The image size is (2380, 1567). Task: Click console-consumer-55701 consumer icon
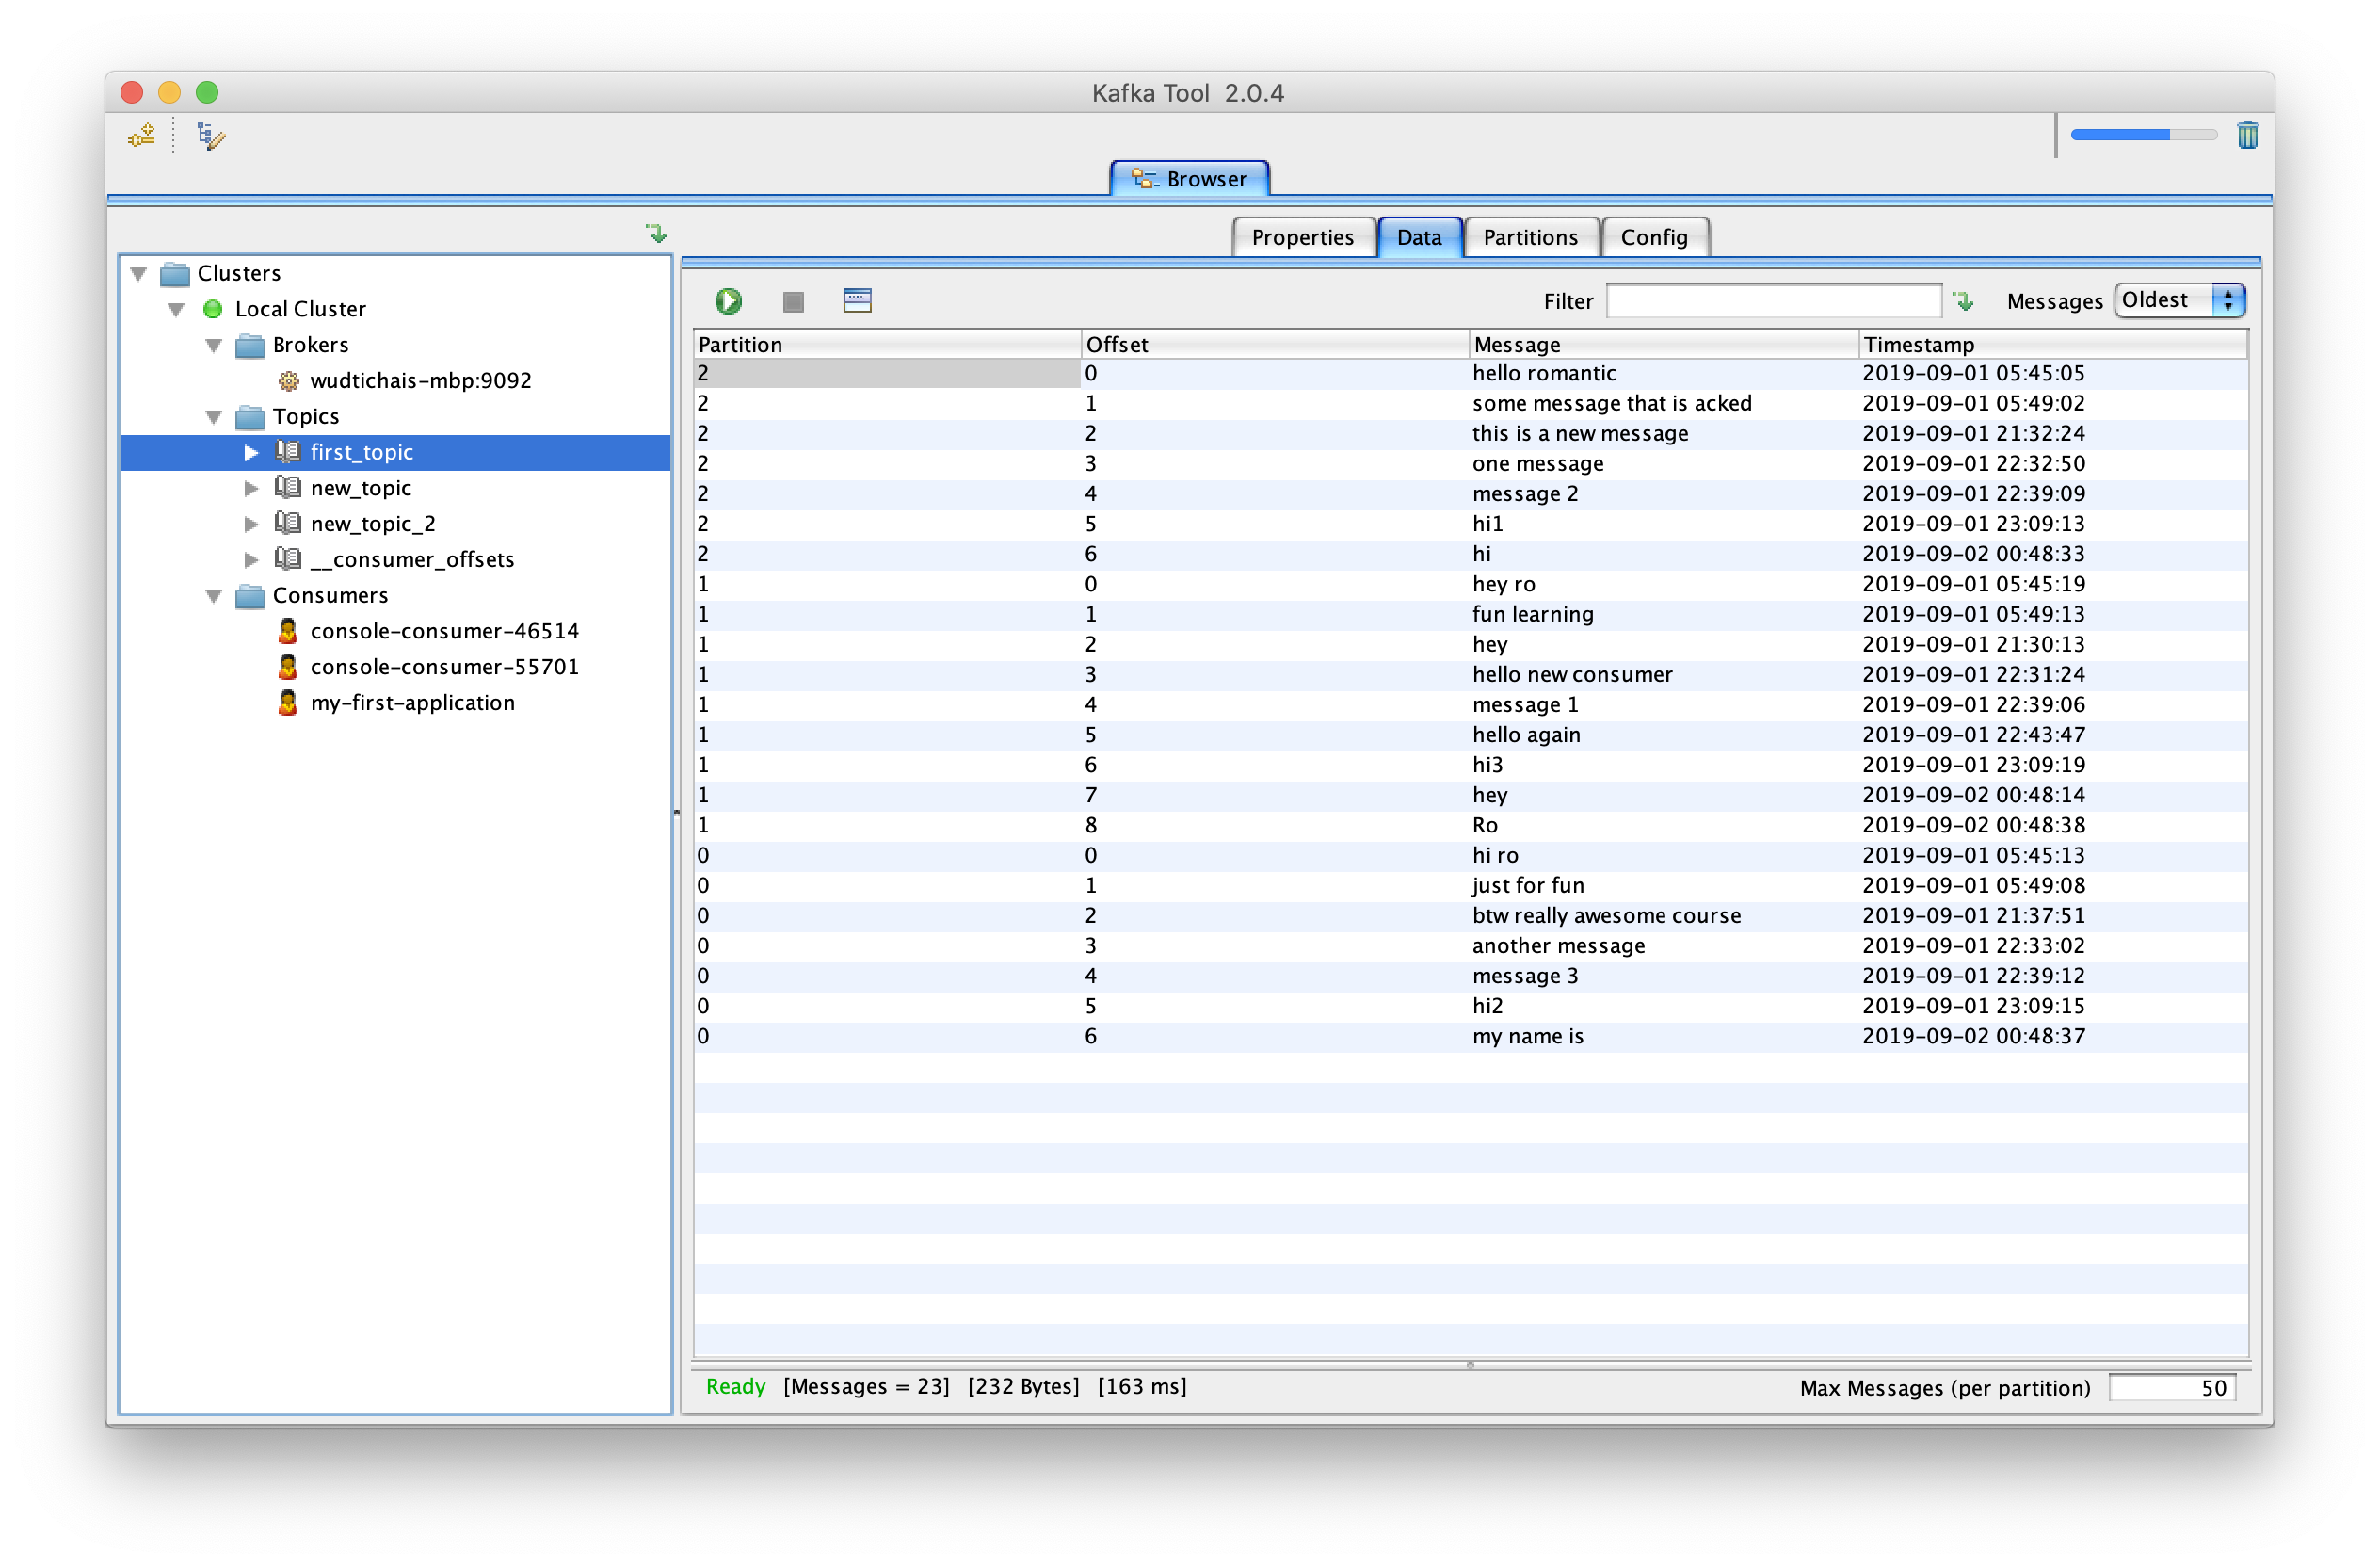click(288, 667)
